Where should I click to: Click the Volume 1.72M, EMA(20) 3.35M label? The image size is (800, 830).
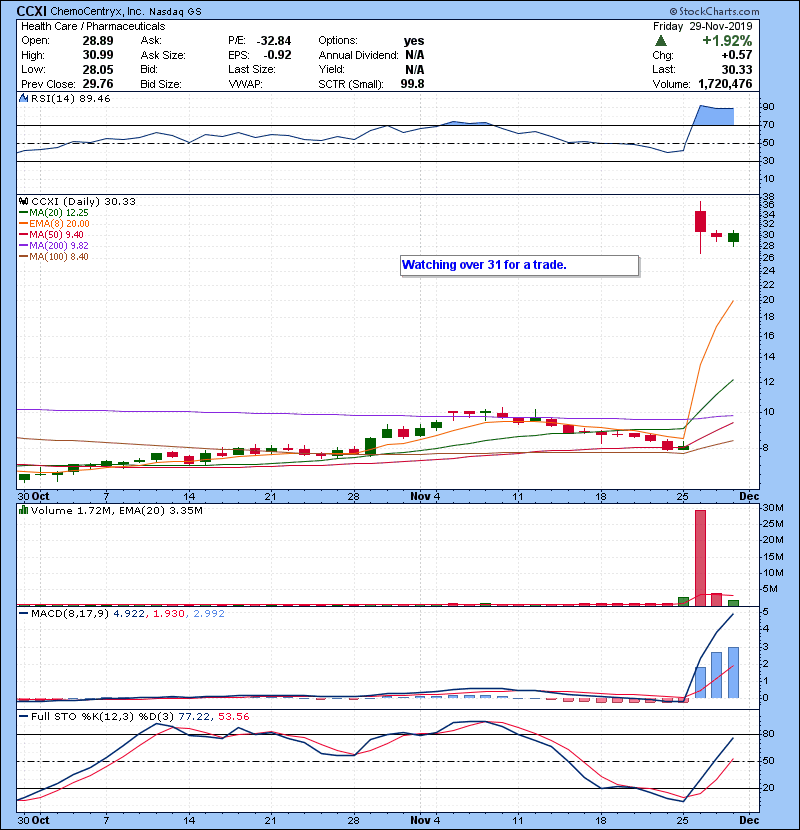[116, 510]
